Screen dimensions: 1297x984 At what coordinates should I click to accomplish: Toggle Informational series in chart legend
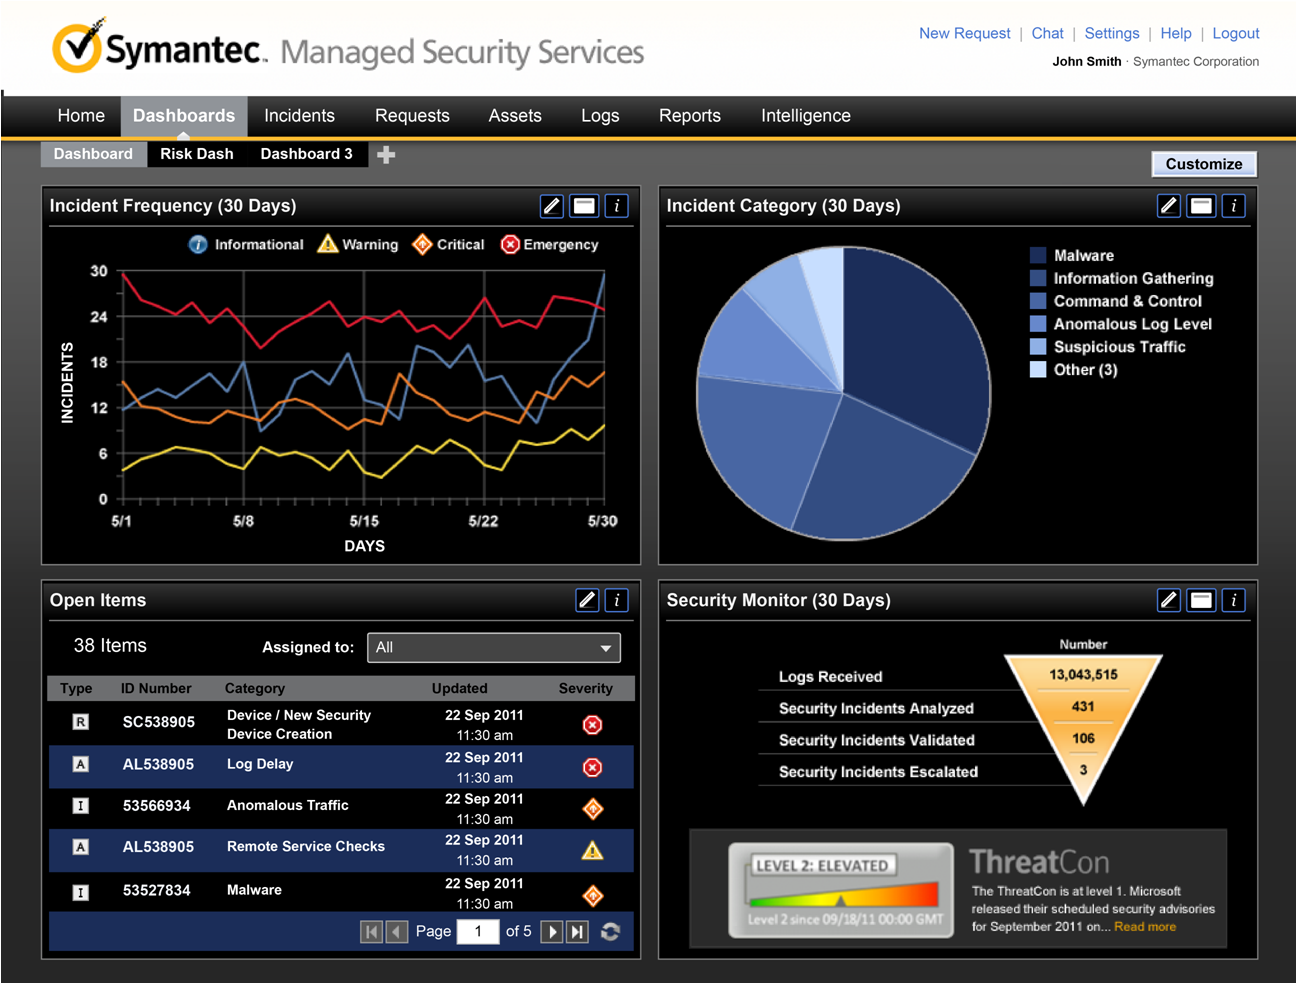click(x=246, y=244)
